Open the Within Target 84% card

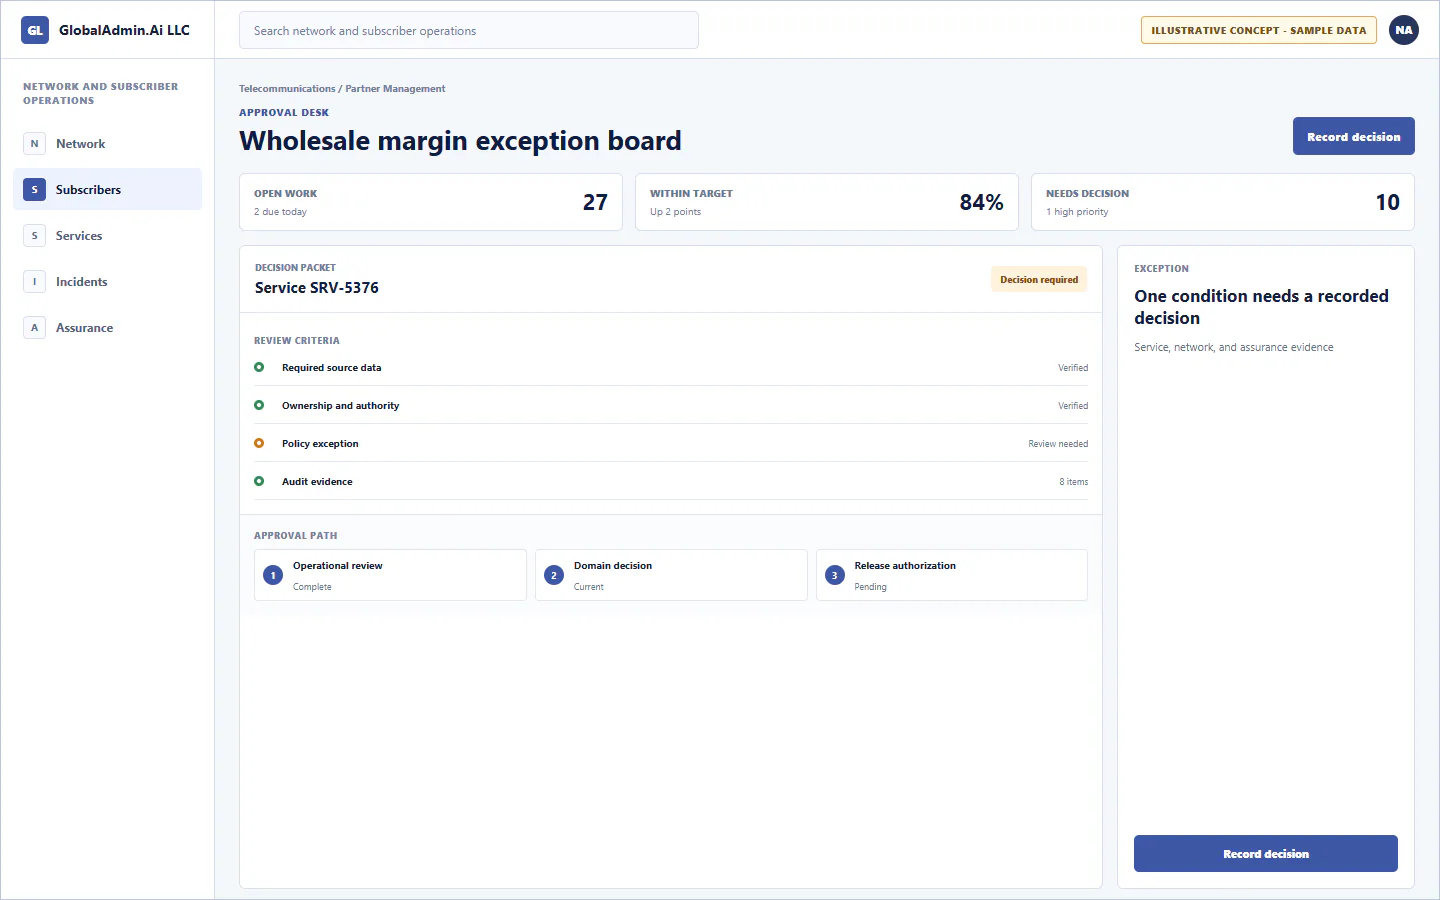(x=827, y=202)
